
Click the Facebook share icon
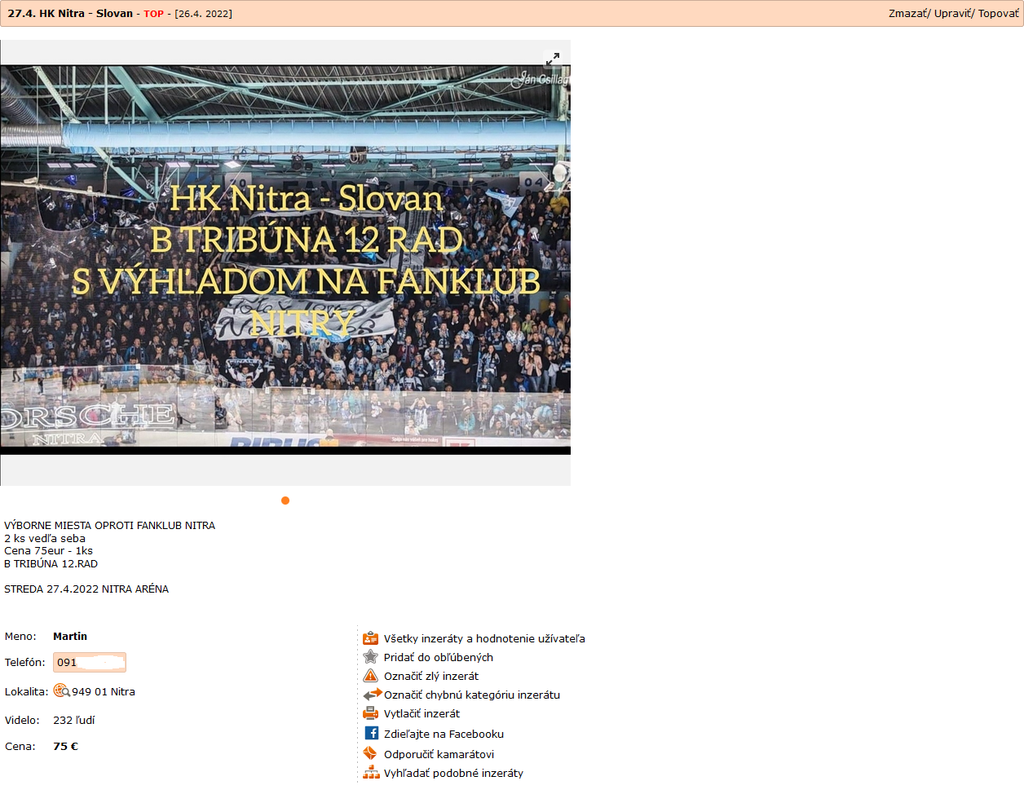pos(370,734)
